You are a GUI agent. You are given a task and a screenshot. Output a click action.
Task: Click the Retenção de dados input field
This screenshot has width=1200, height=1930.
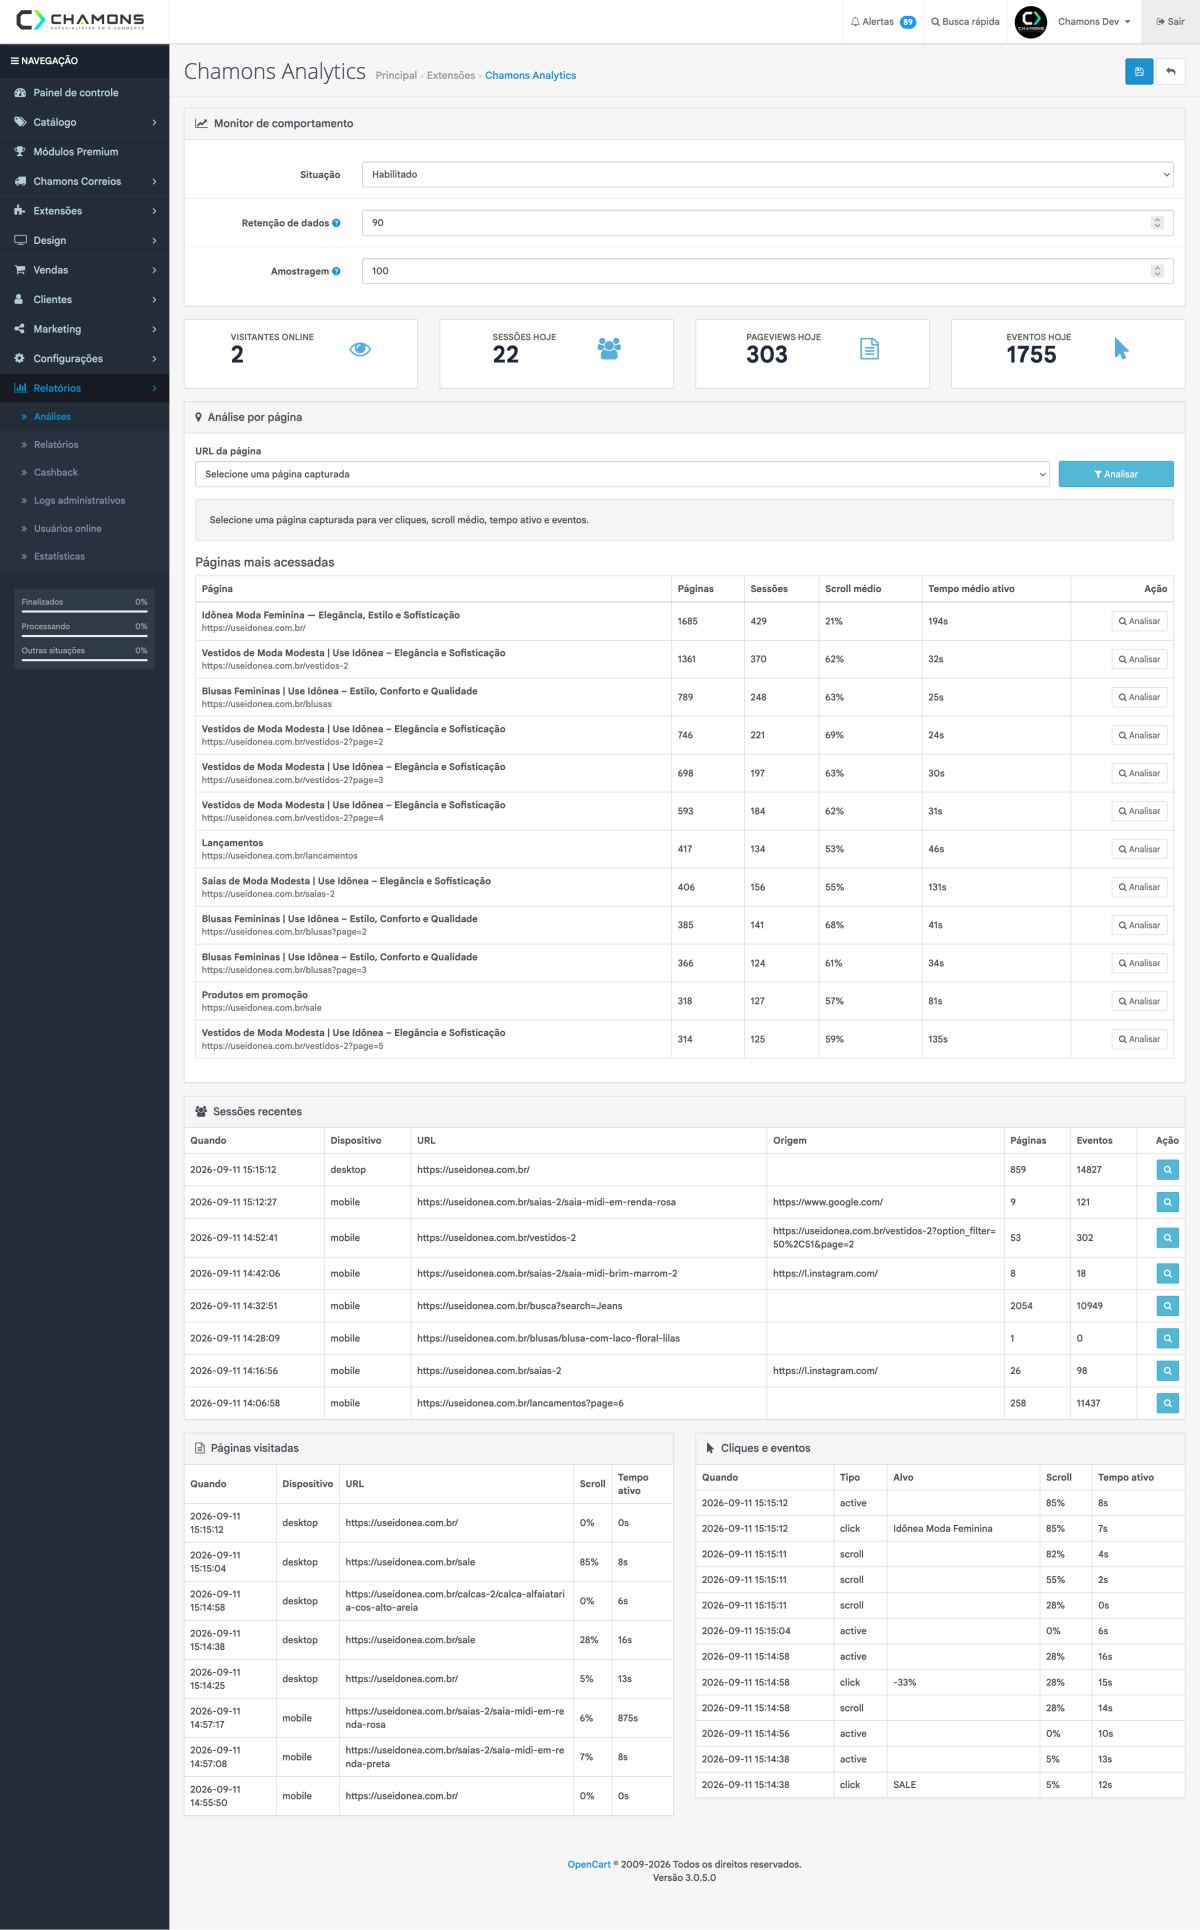(x=767, y=223)
